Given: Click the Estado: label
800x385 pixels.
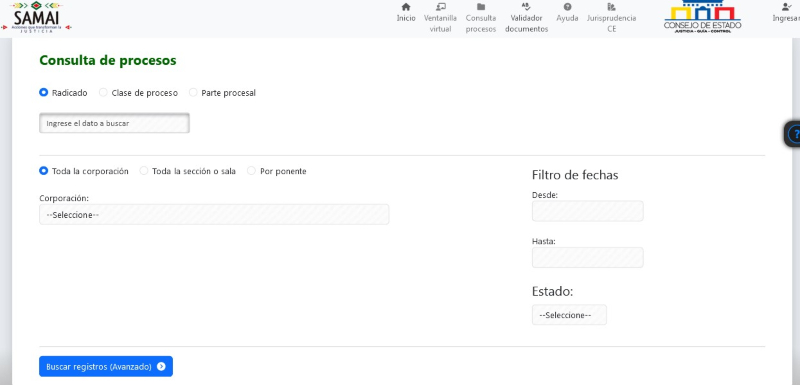Looking at the screenshot, I should 553,291.
